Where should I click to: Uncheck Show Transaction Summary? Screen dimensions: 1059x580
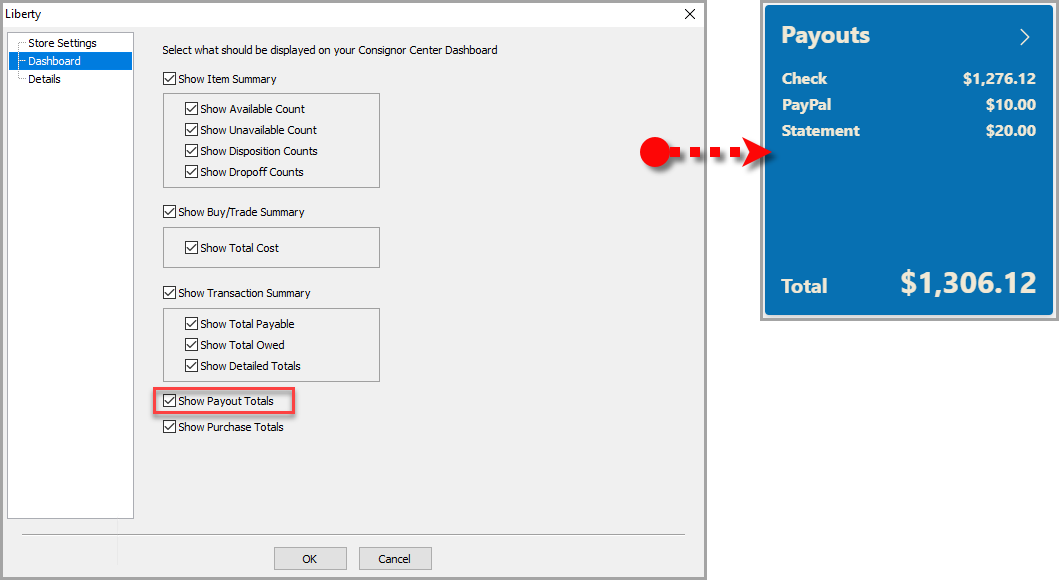coord(170,292)
